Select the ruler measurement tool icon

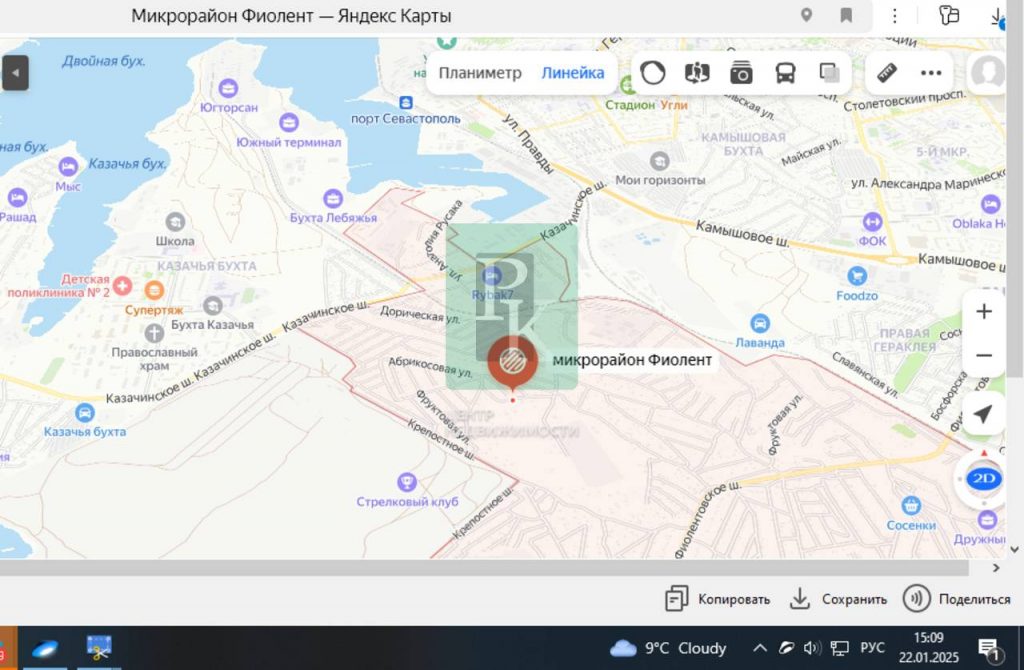886,73
